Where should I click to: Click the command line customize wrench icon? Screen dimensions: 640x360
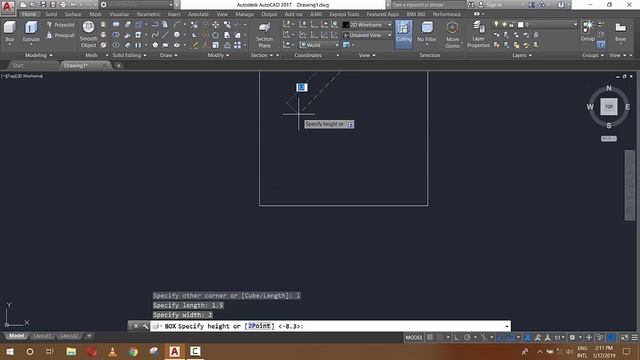click(146, 326)
